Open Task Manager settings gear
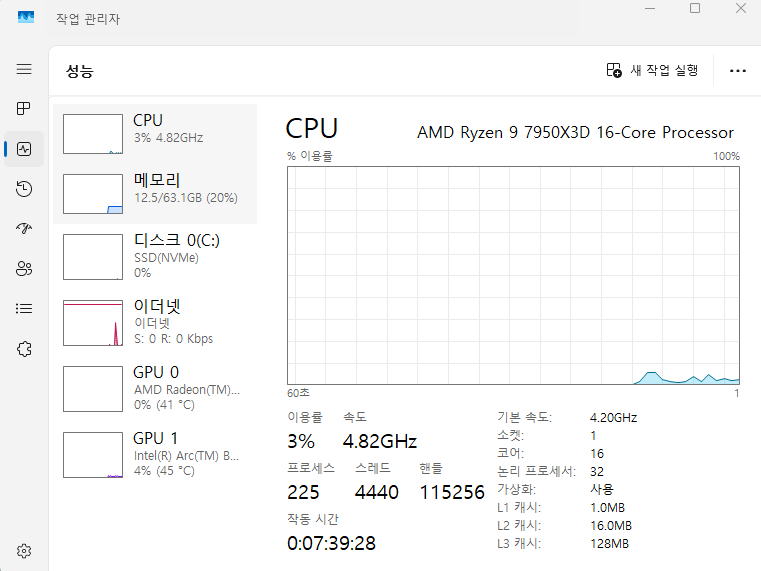Viewport: 761px width, 571px height. tap(24, 551)
